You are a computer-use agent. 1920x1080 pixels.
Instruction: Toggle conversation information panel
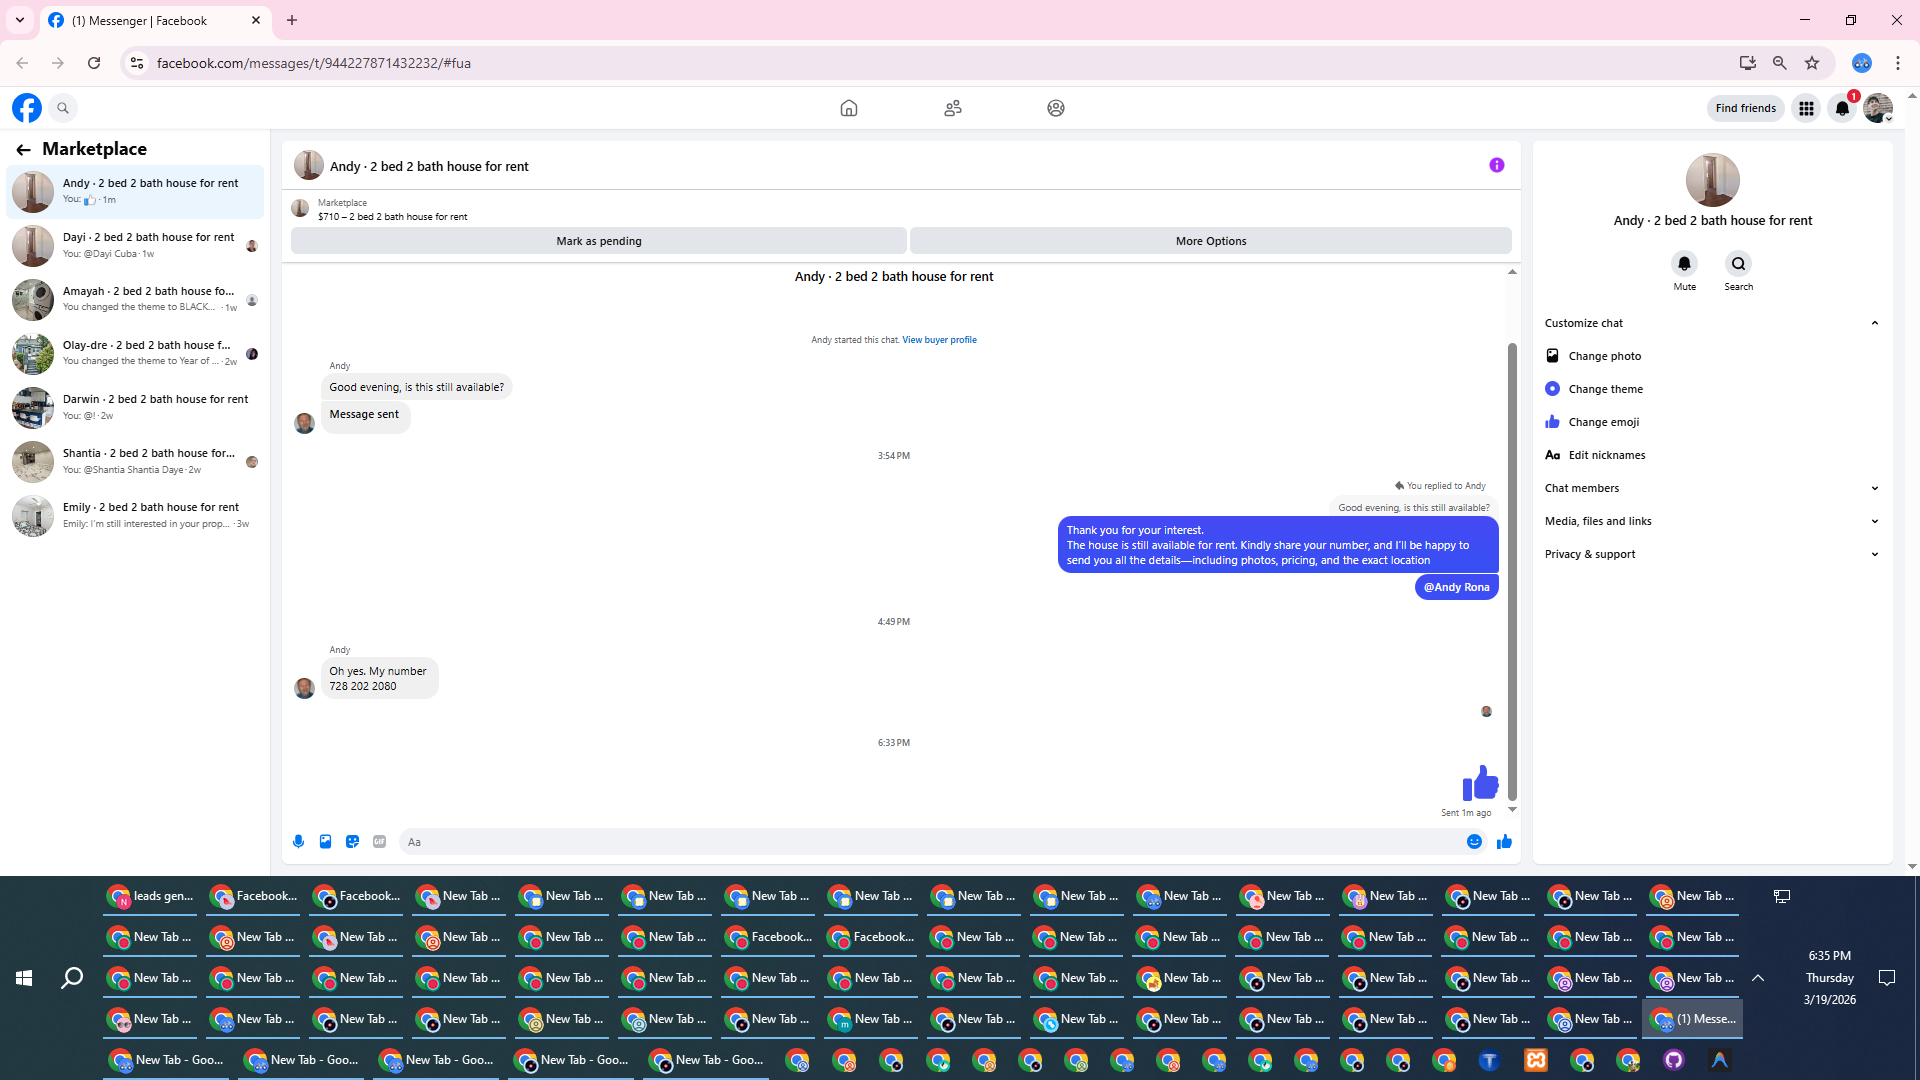pos(1496,166)
